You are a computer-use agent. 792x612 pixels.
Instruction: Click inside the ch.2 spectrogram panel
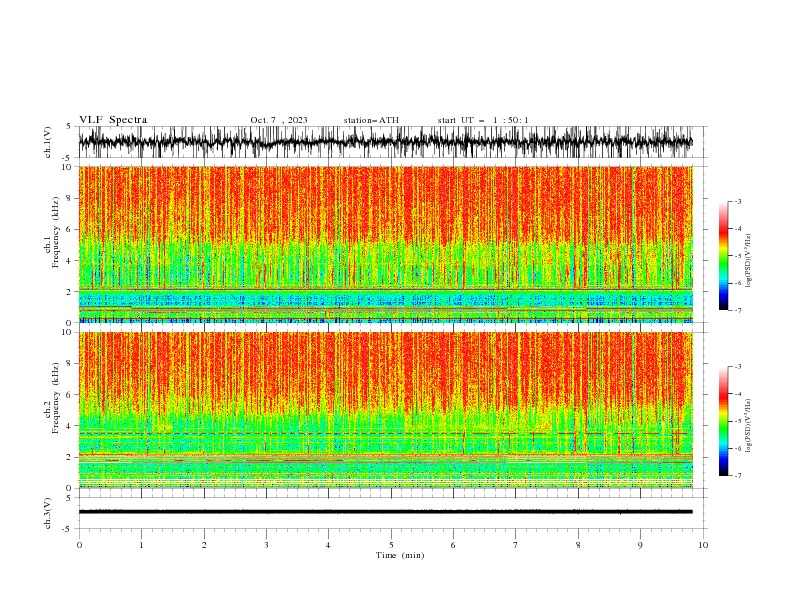[x=385, y=410]
